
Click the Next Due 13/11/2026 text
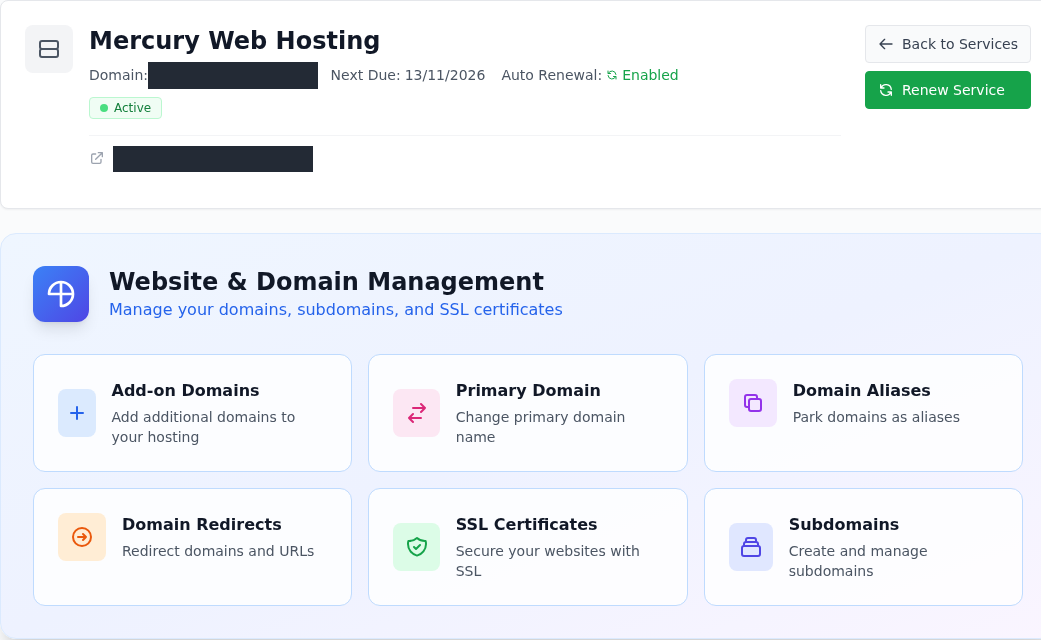point(408,75)
